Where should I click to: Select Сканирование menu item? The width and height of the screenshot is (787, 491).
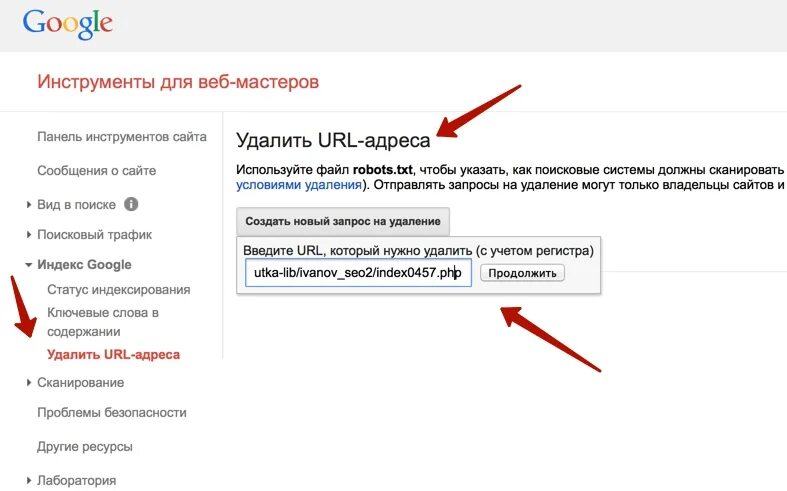[x=80, y=383]
